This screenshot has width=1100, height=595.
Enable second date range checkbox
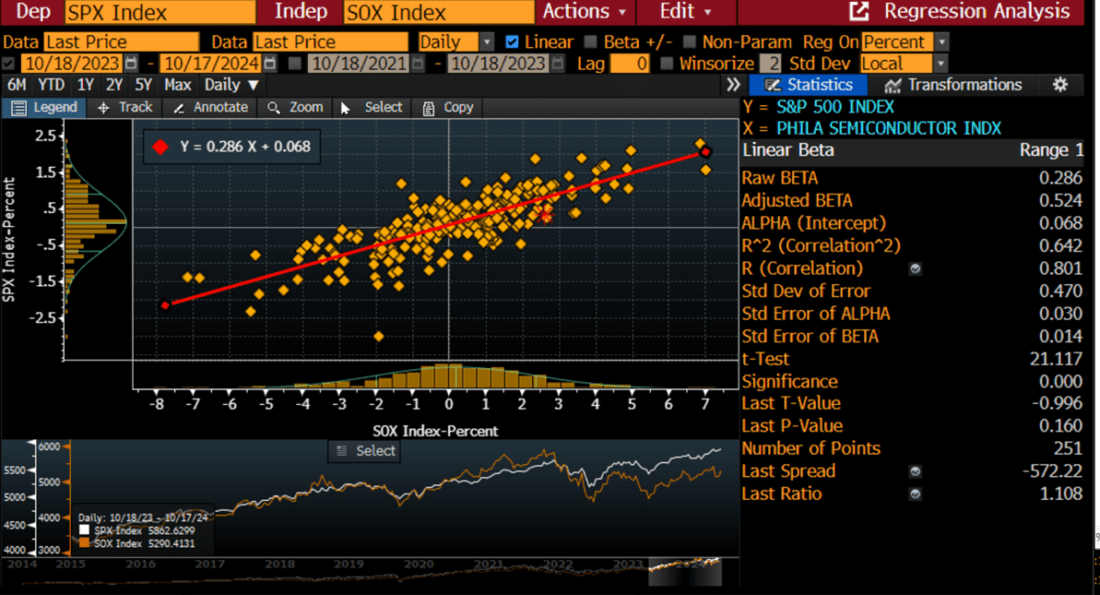click(295, 63)
